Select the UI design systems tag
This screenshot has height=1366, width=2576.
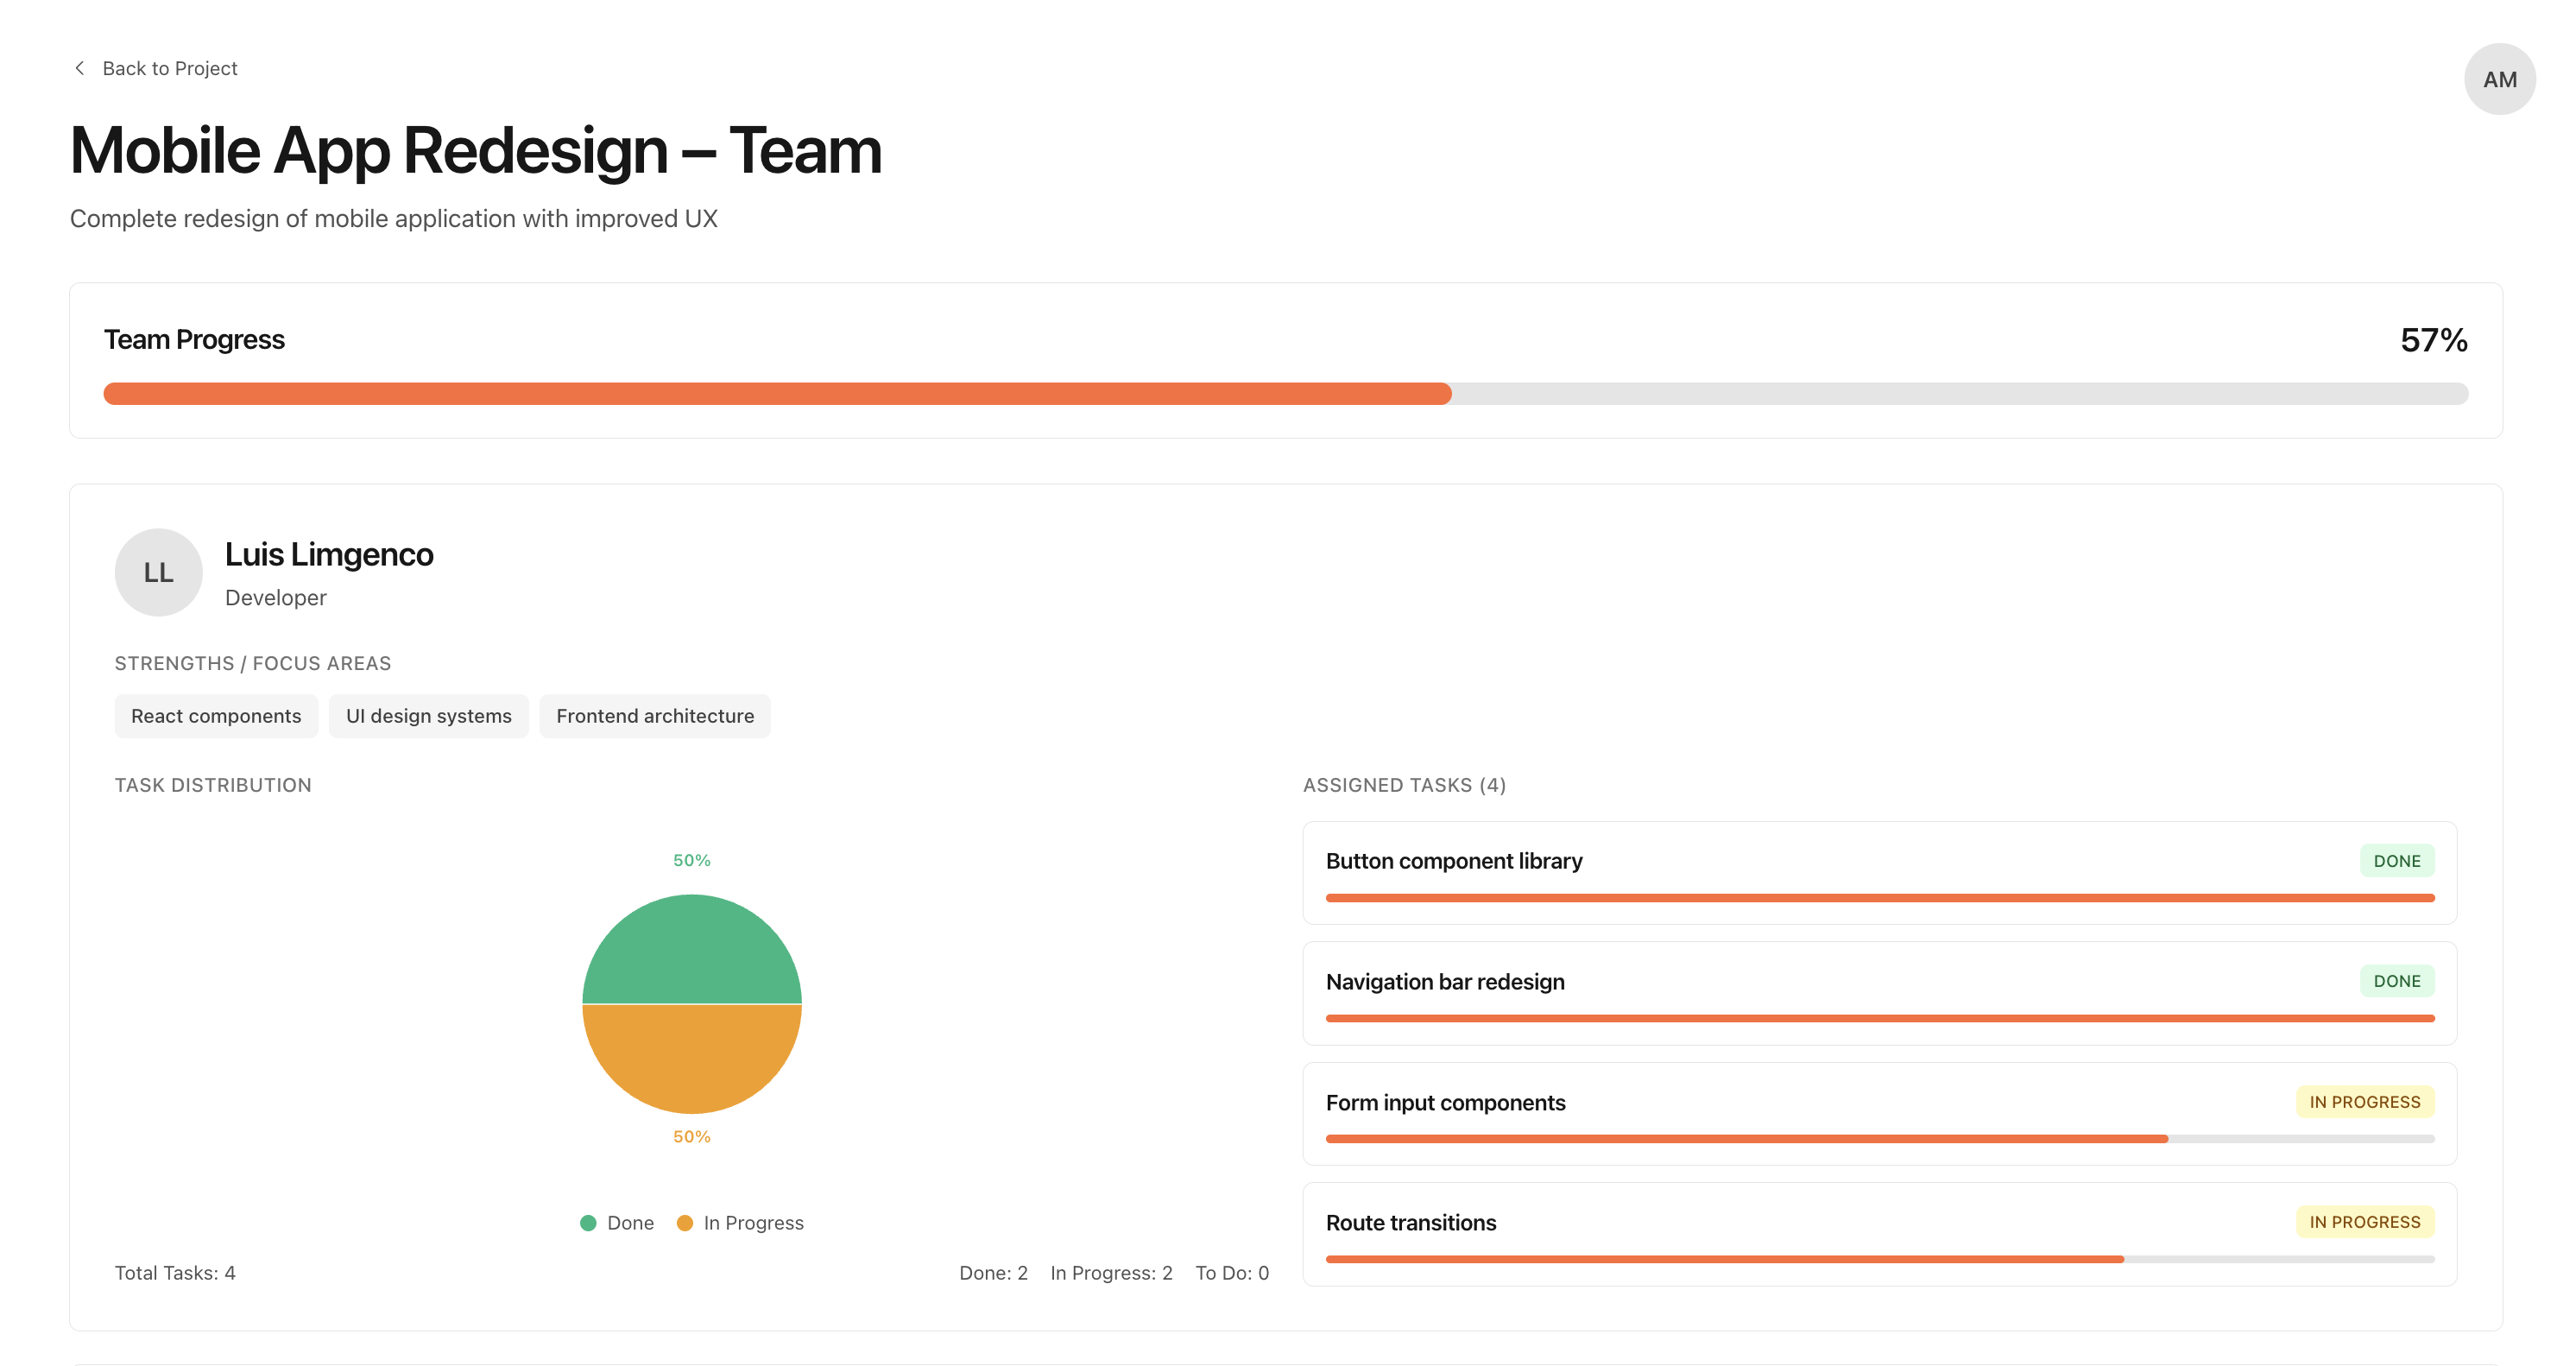pyautogui.click(x=428, y=716)
